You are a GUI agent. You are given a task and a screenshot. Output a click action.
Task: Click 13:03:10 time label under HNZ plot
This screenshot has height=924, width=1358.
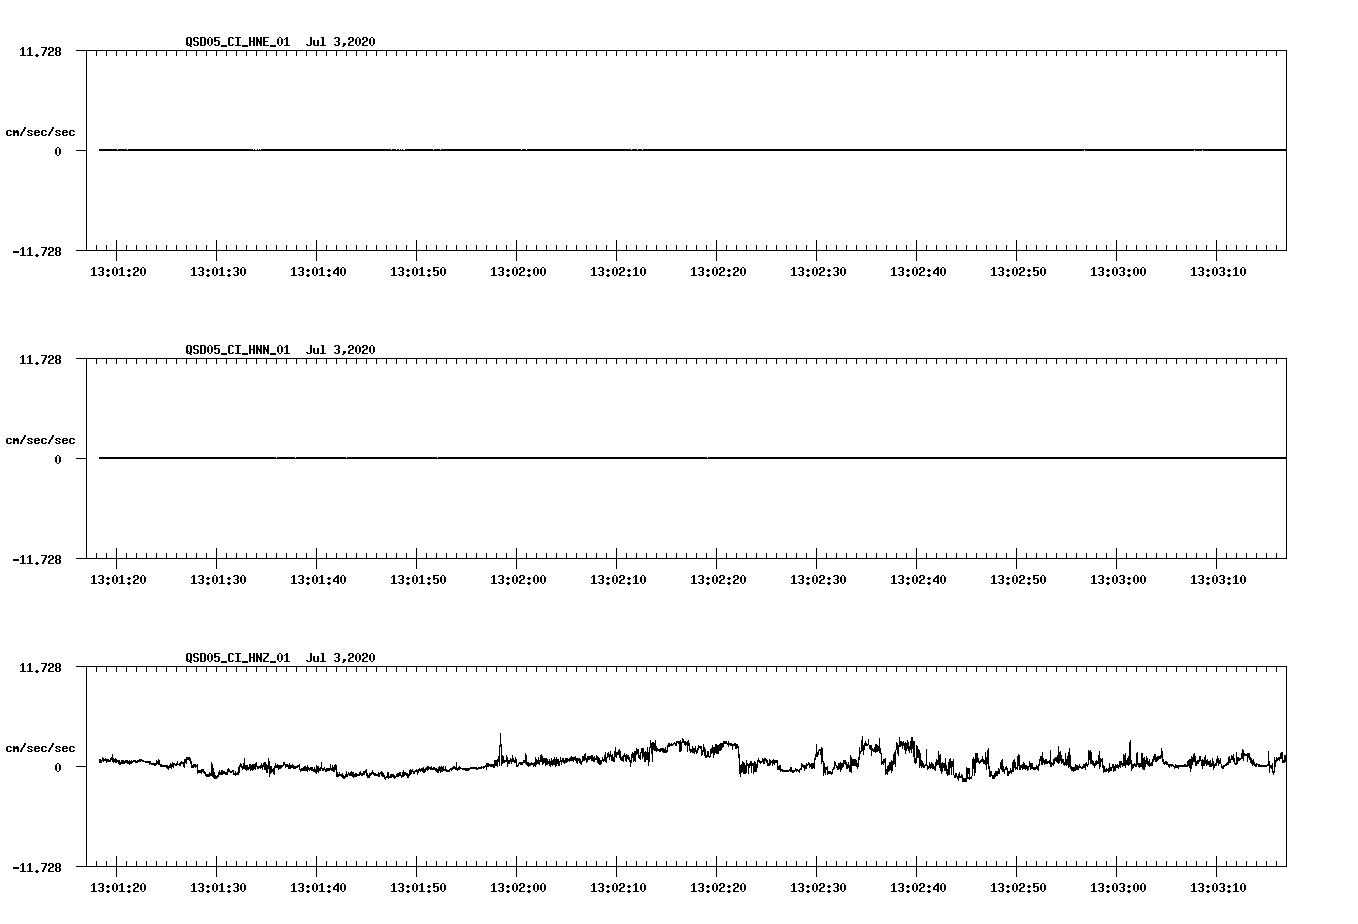[x=1218, y=888]
